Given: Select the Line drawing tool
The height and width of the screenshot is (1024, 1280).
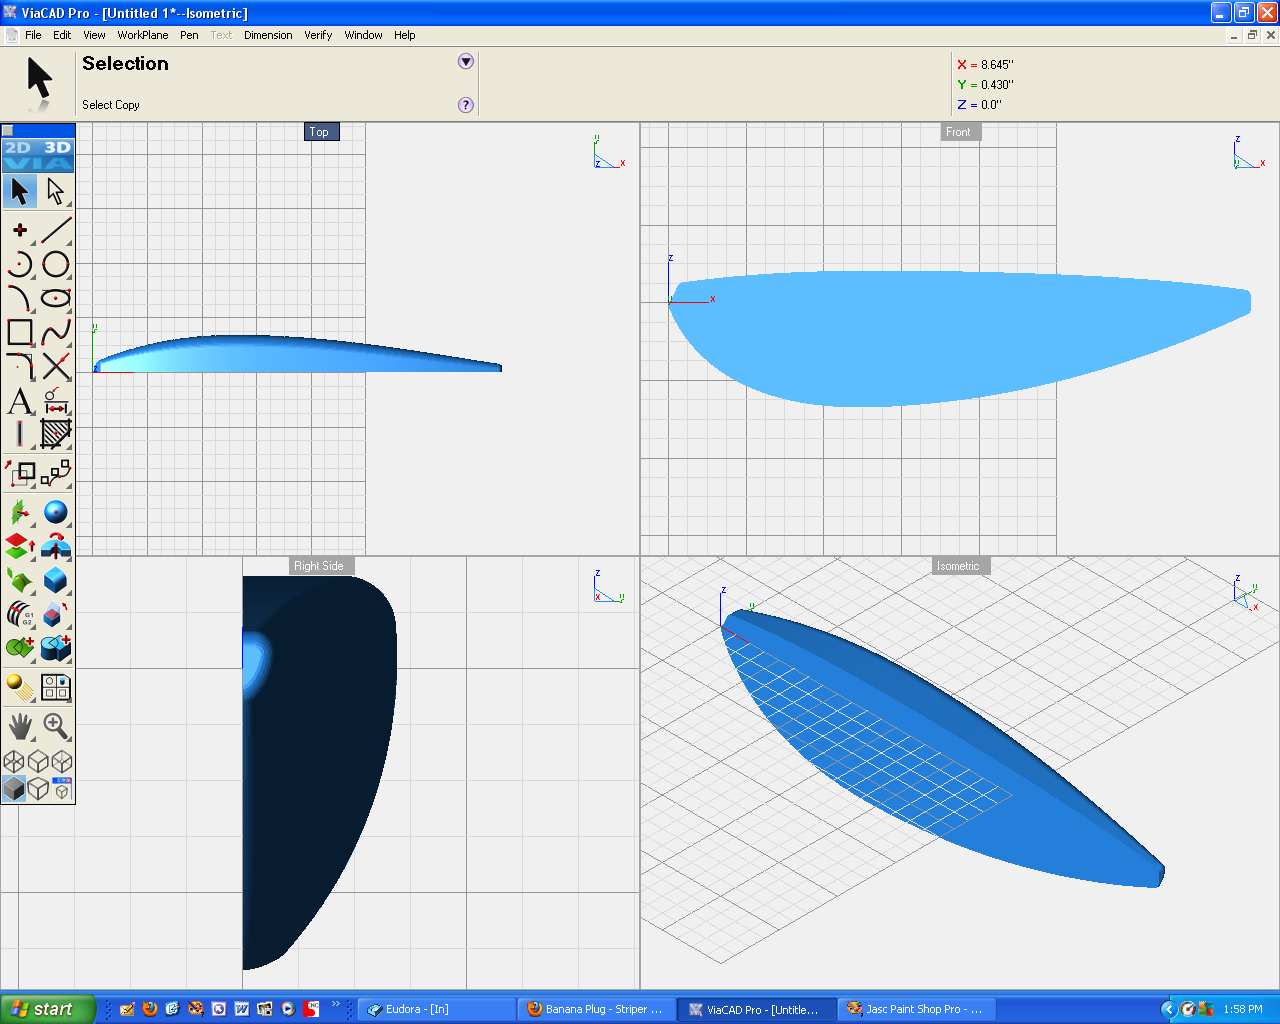Looking at the screenshot, I should 56,230.
